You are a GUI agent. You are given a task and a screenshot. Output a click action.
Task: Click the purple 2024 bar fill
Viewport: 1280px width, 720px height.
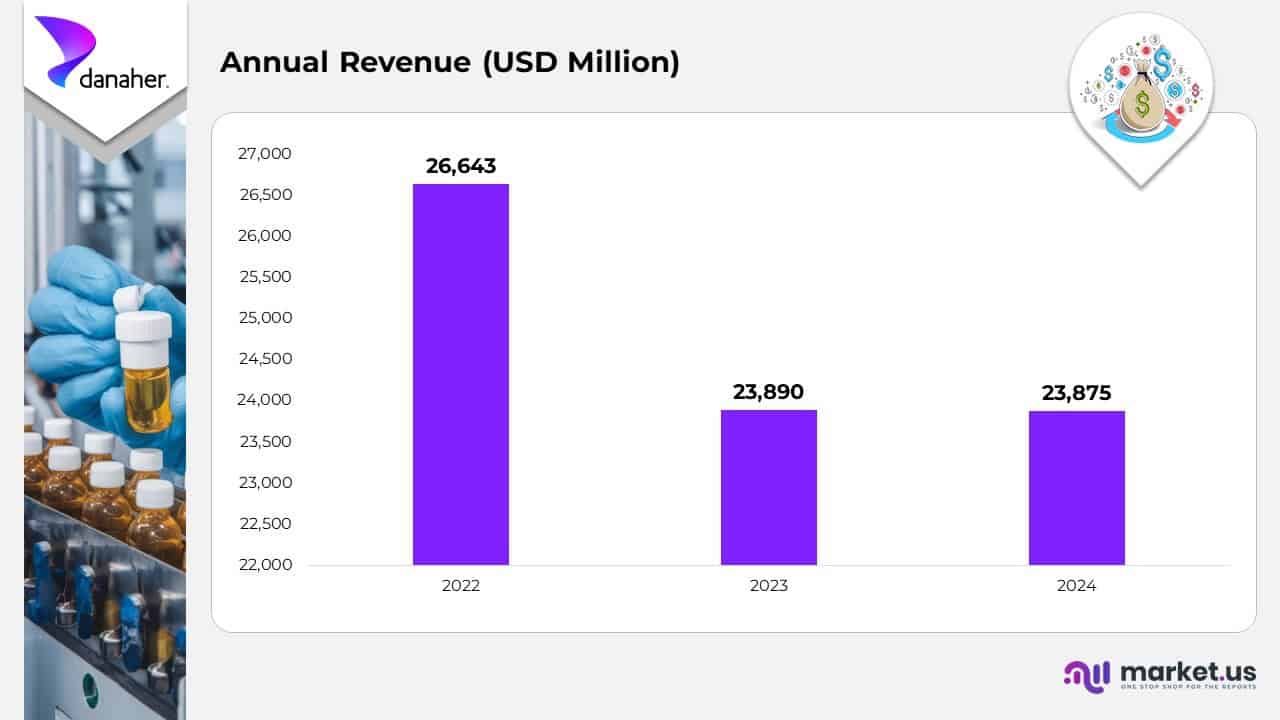(1076, 487)
